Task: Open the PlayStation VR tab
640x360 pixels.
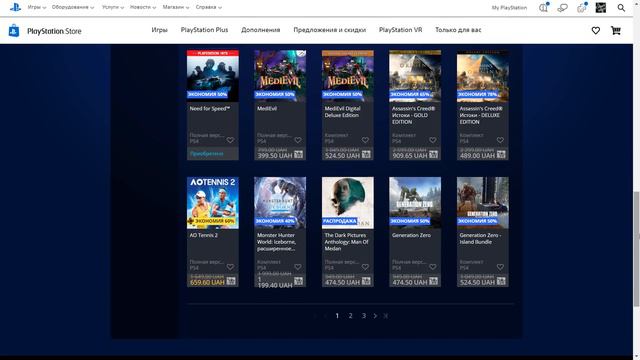Action: coord(400,30)
